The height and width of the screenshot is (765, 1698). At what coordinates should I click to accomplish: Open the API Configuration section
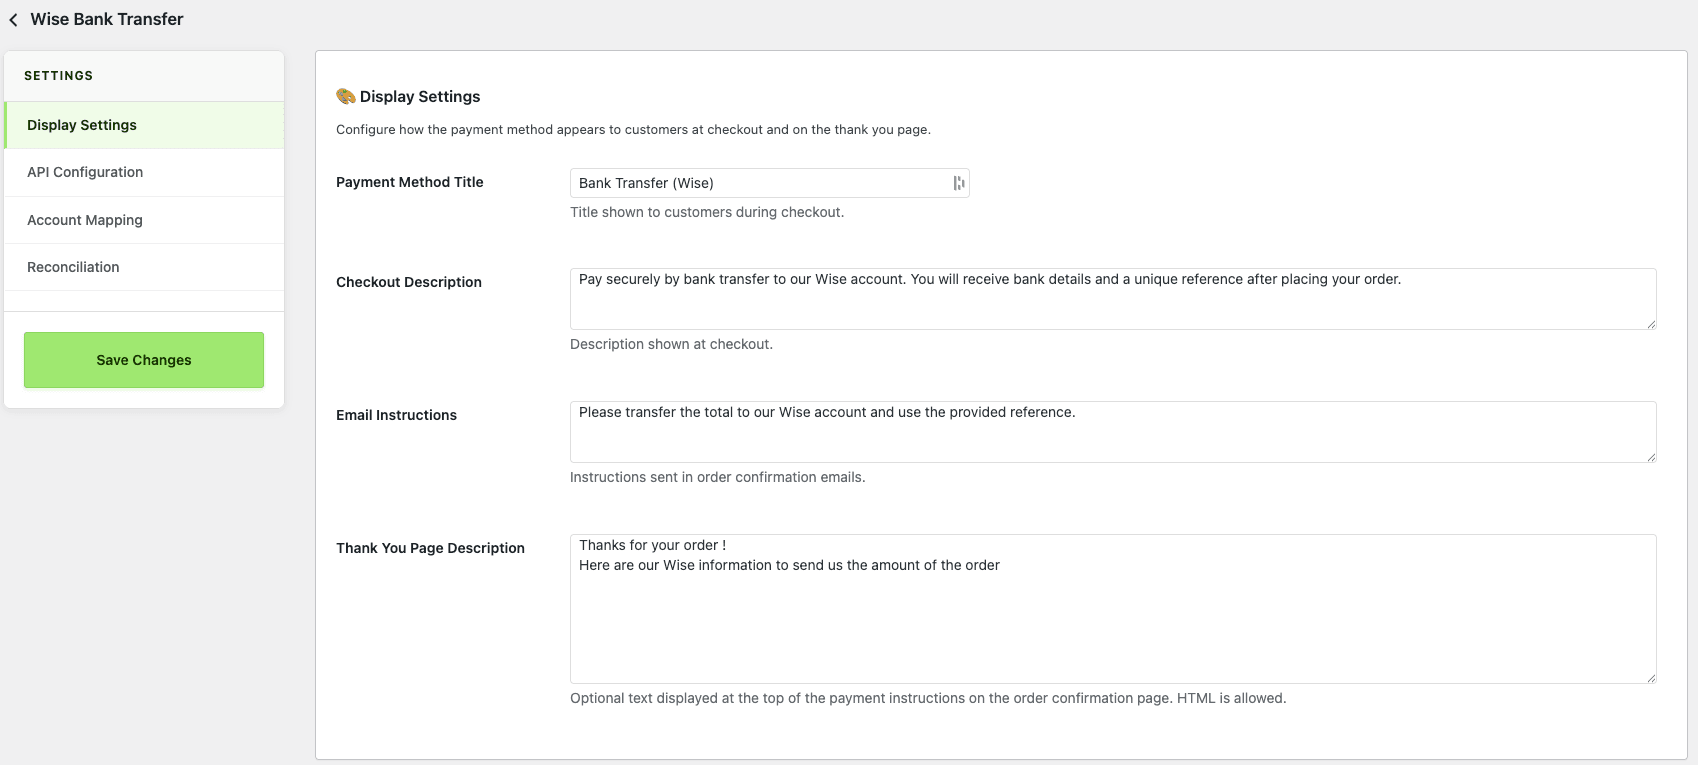point(85,172)
